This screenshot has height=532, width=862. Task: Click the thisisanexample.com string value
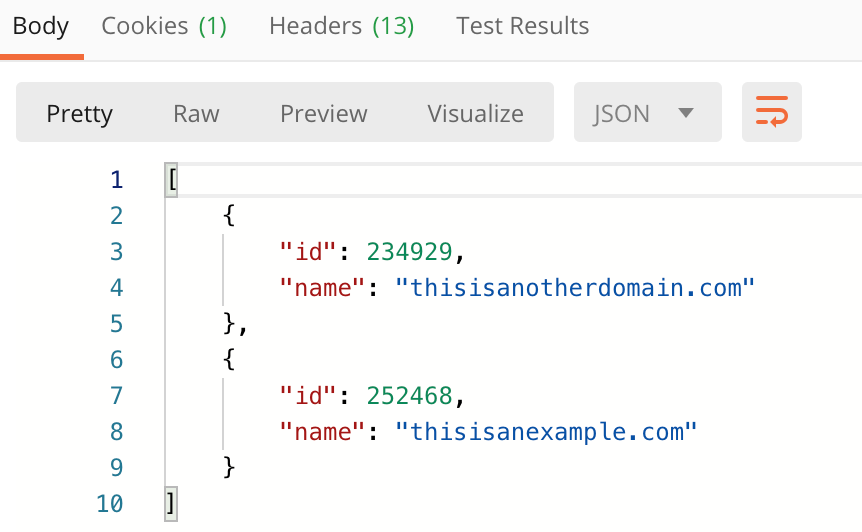click(546, 432)
